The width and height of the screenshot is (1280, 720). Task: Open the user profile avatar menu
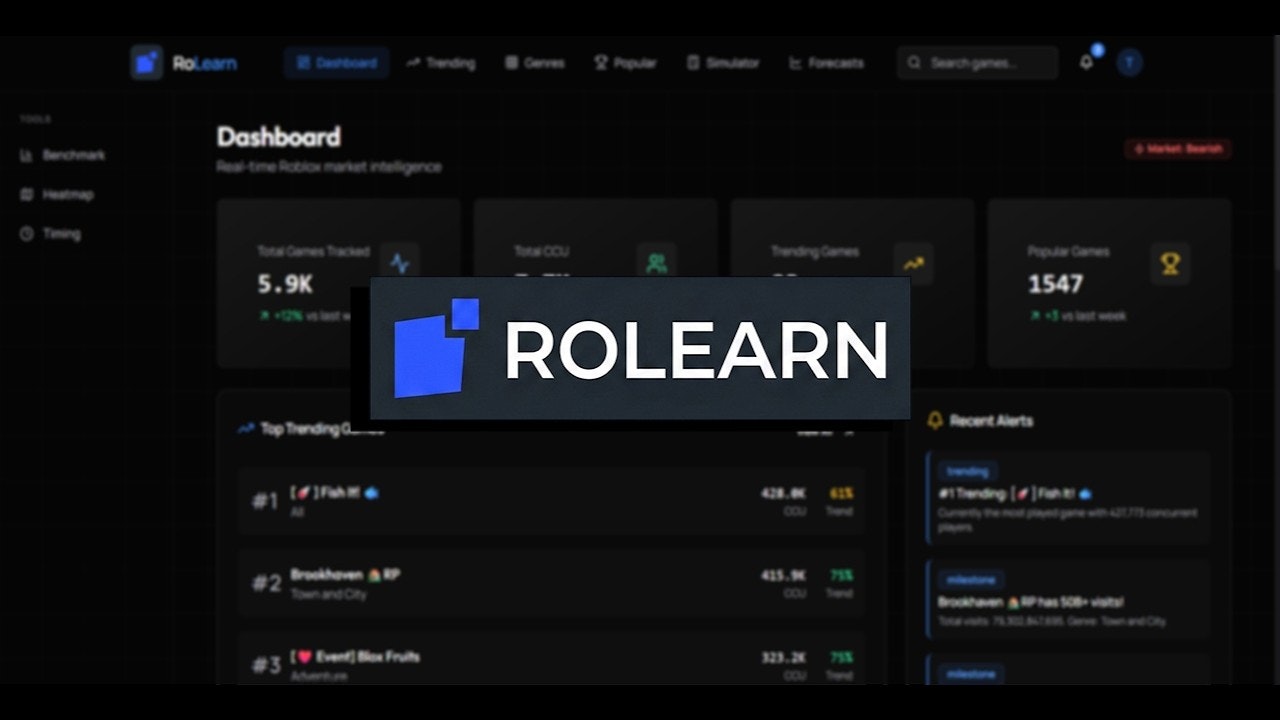[x=1130, y=62]
